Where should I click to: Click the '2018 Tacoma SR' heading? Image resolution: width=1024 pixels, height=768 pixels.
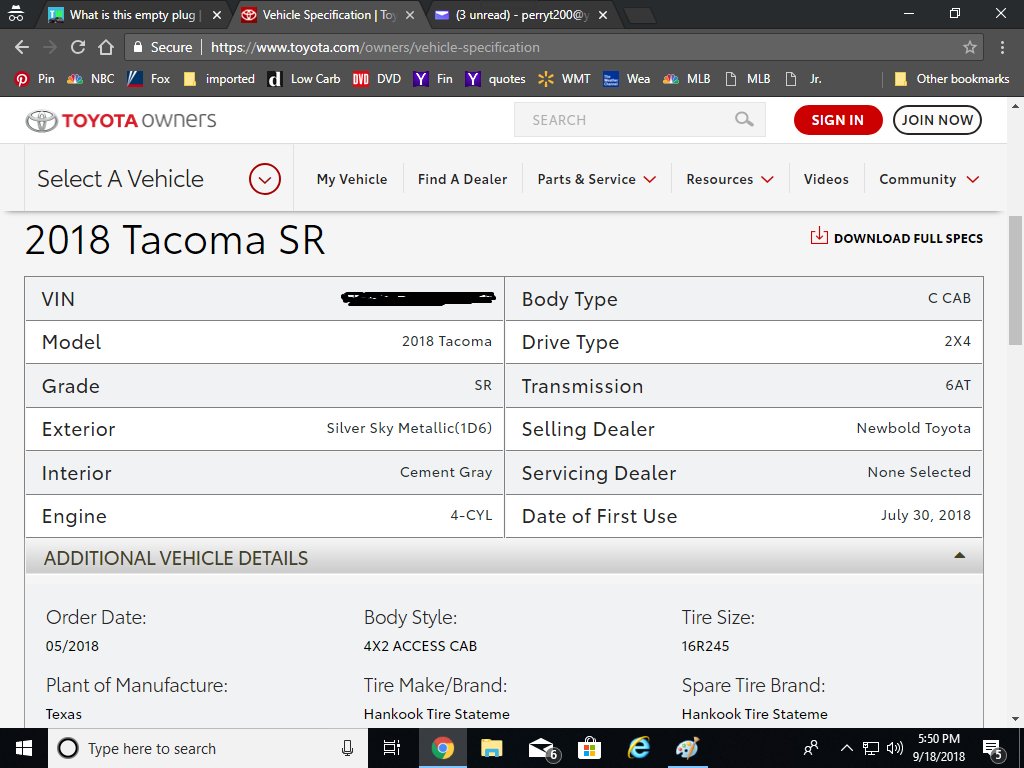pos(175,240)
